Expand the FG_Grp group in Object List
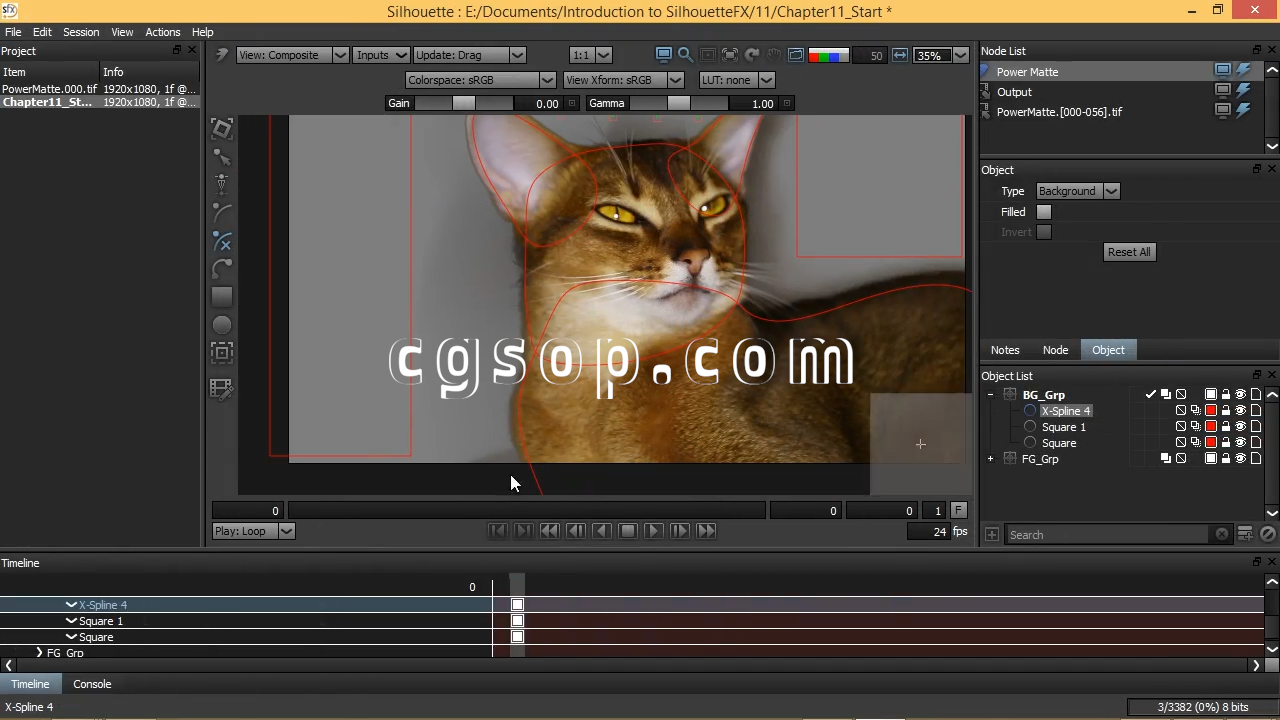 (990, 459)
